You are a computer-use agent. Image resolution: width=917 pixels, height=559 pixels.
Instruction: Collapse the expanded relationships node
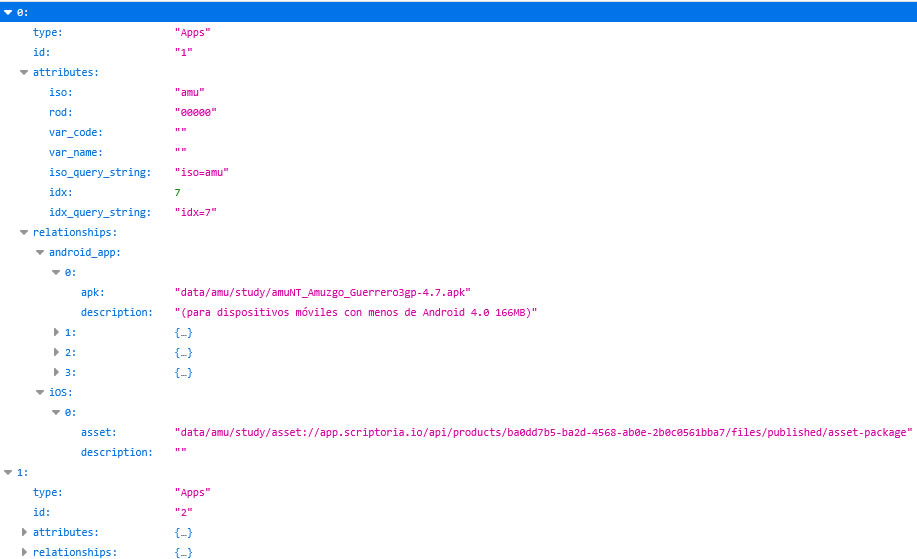25,232
